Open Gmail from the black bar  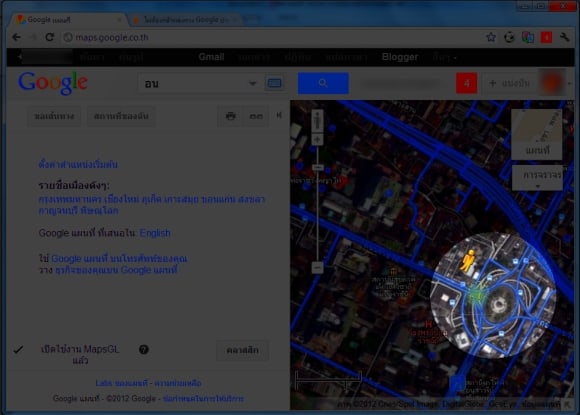pos(211,57)
